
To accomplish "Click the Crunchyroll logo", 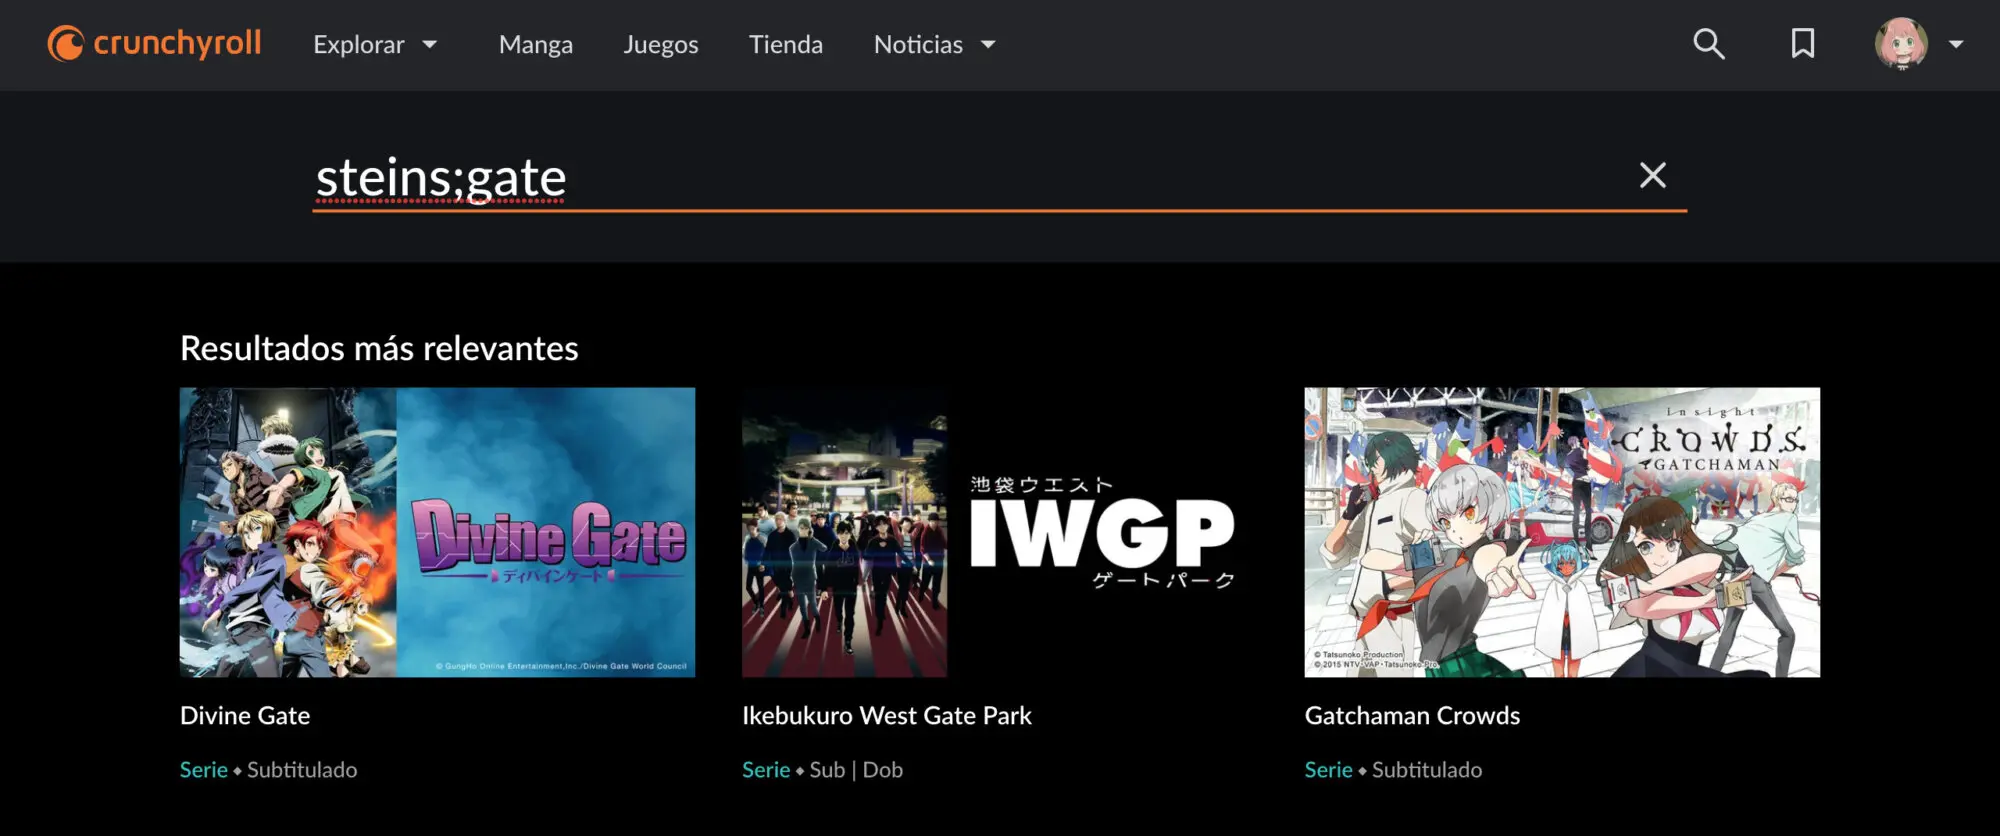I will click(x=155, y=44).
